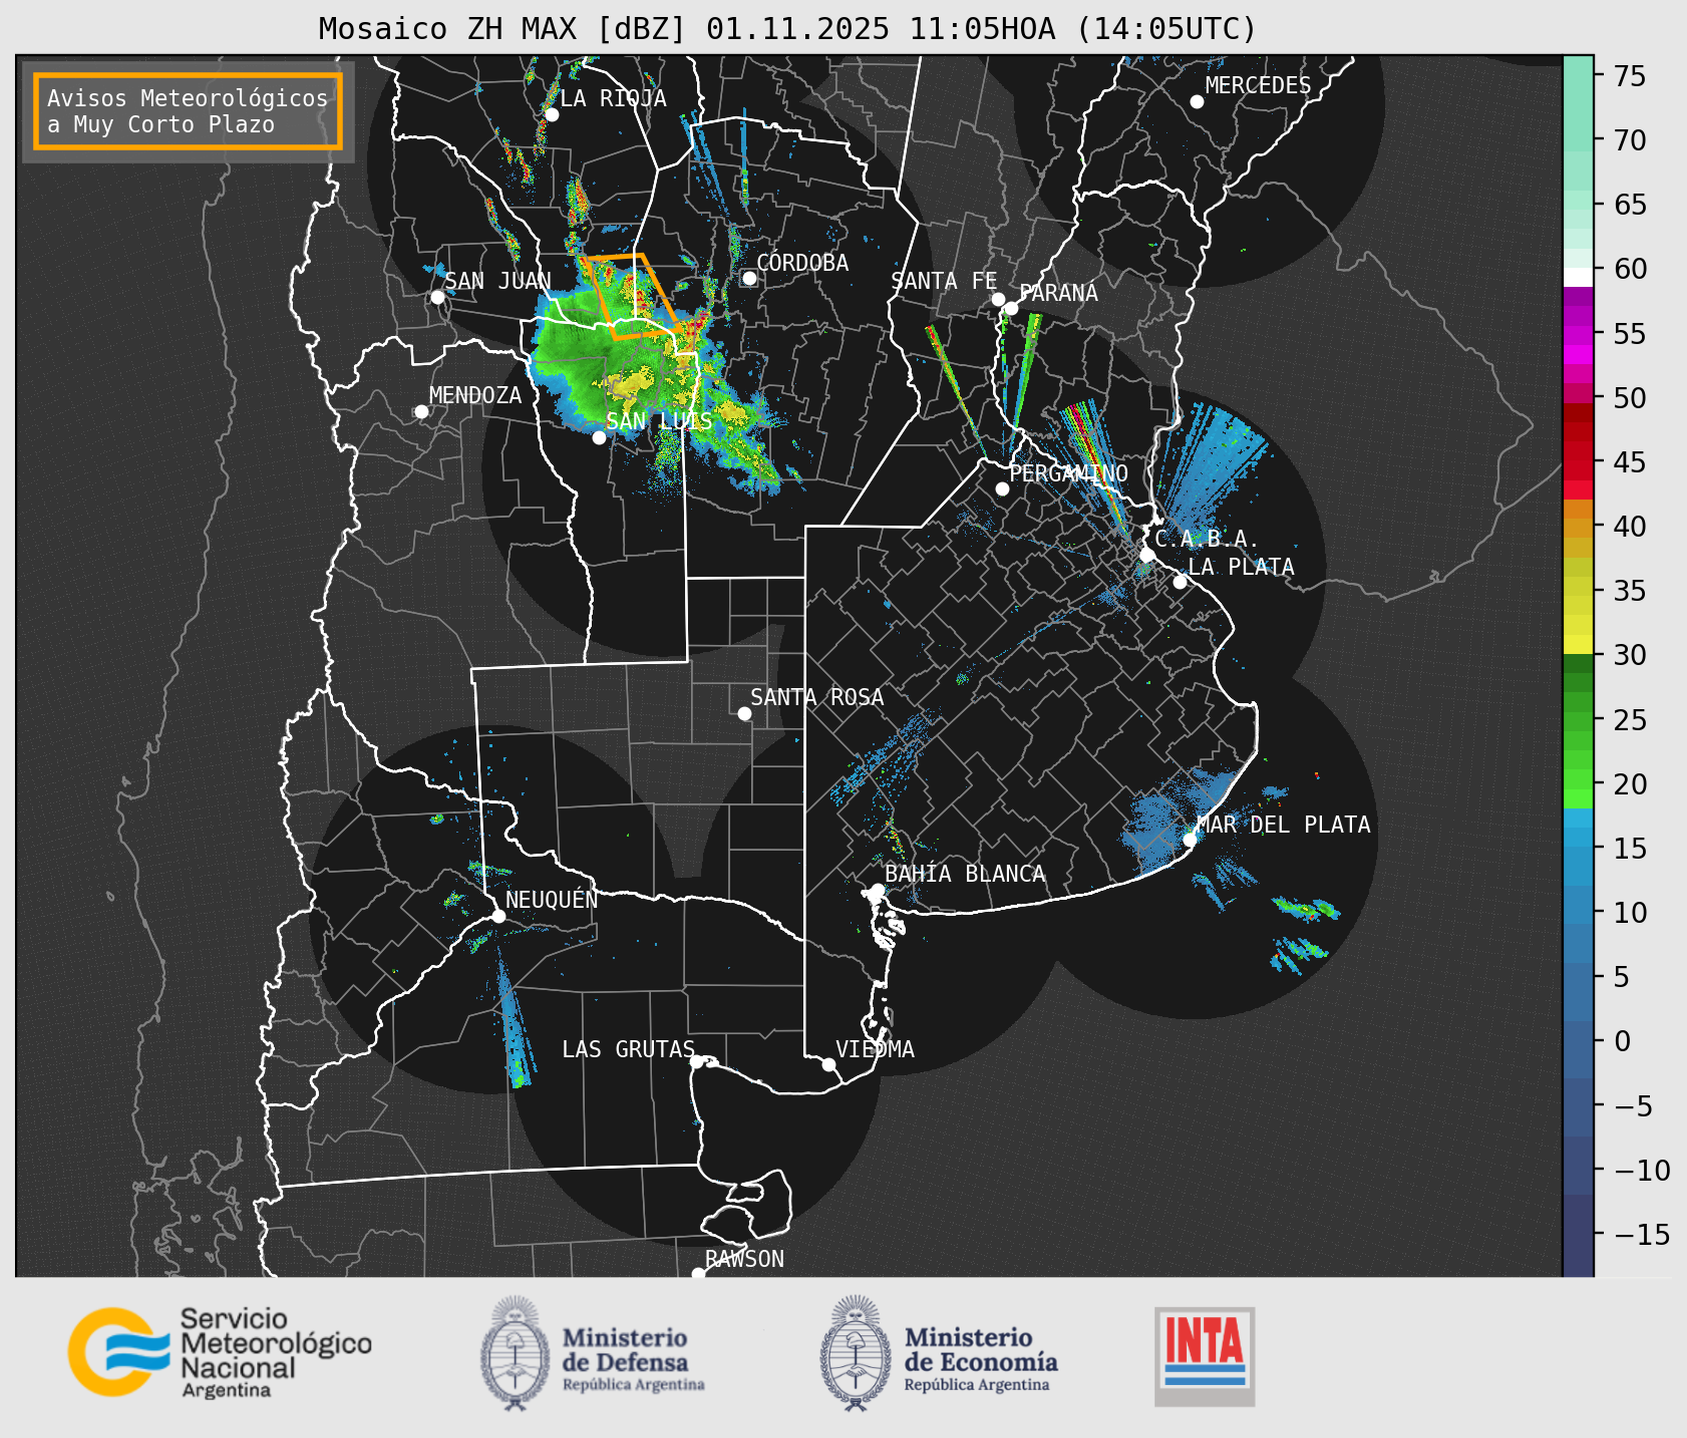
Task: Click the blue 10 dBZ band in the color scale
Action: pos(1578,905)
